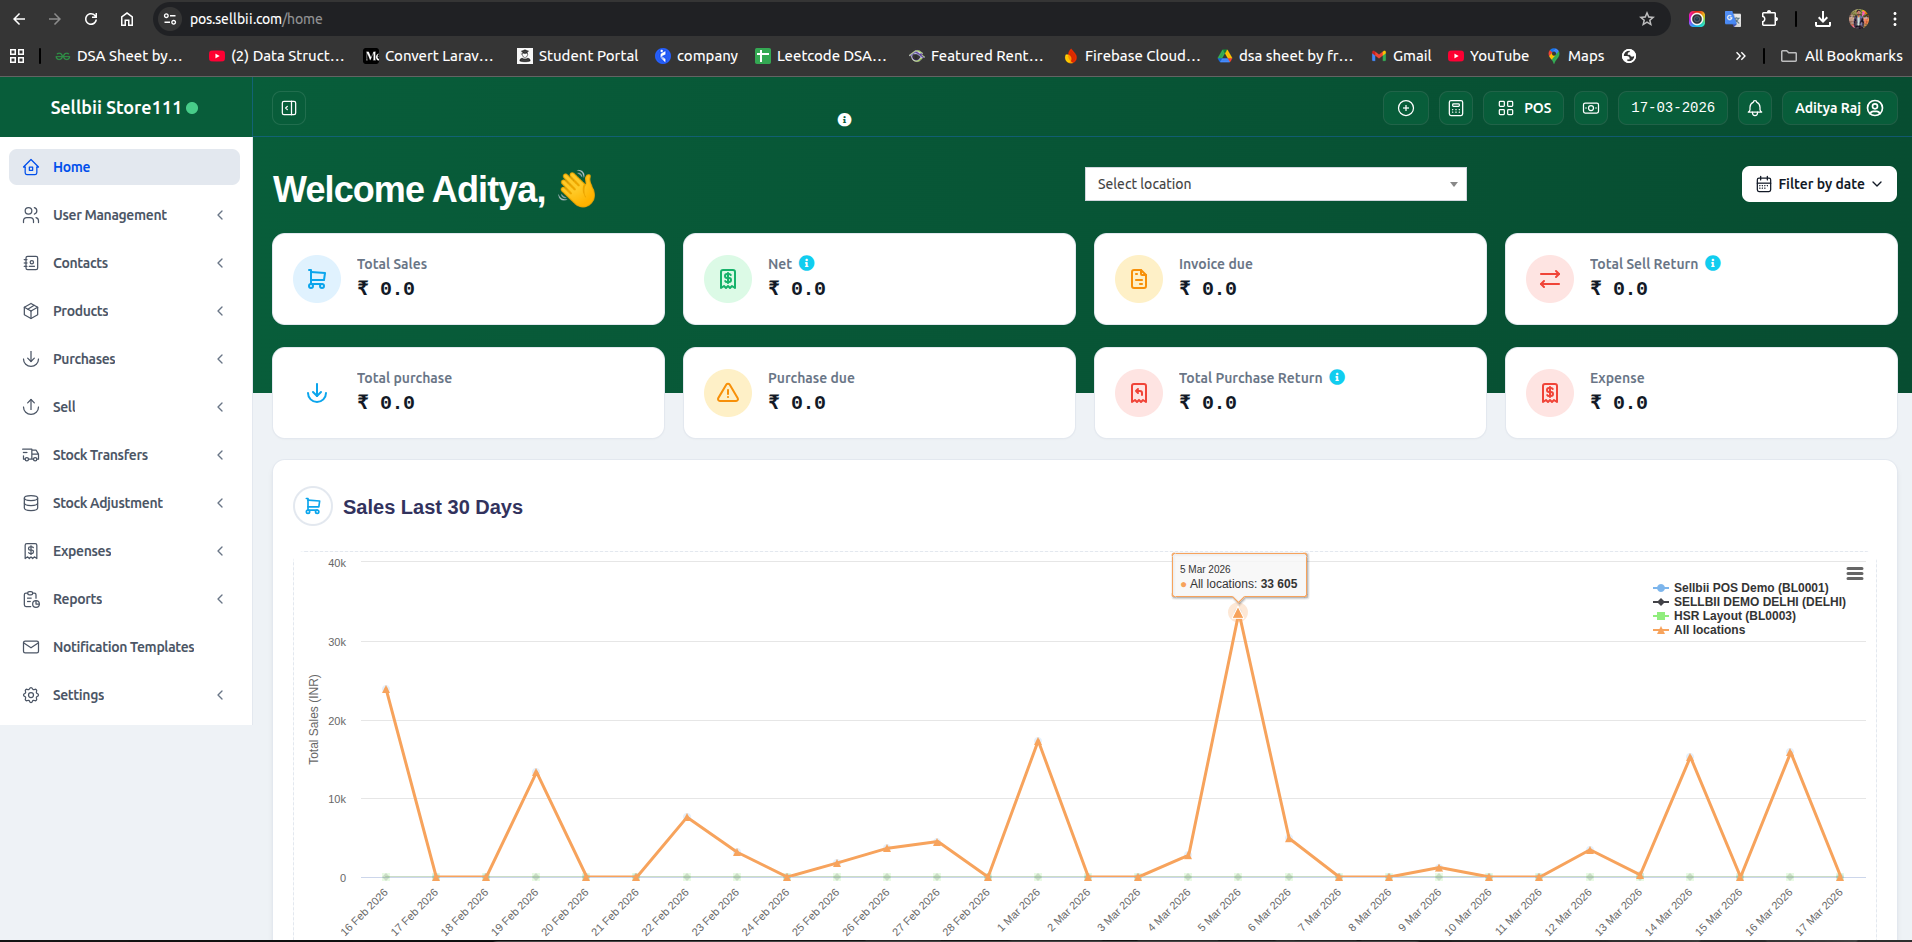1912x942 pixels.
Task: Click the cash register icon beside POS
Action: click(1591, 108)
